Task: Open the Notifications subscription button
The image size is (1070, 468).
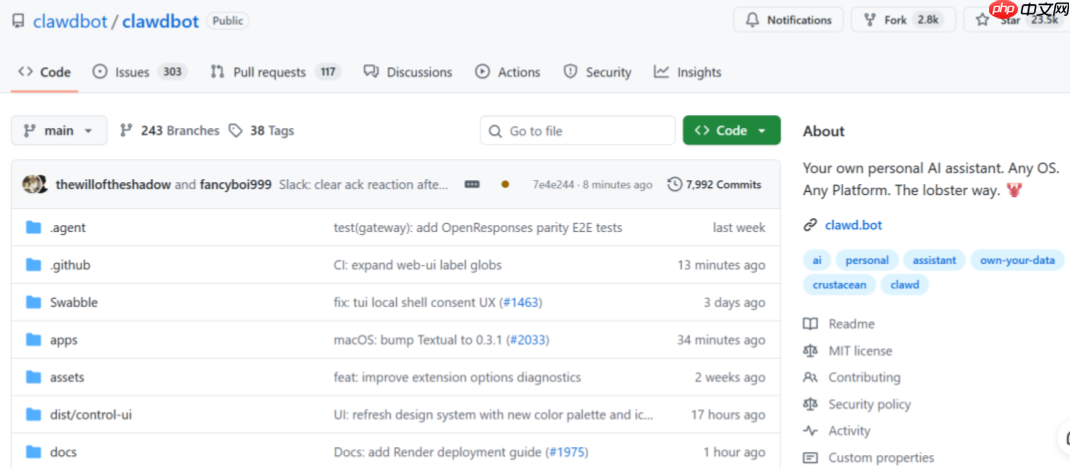Action: pyautogui.click(x=788, y=20)
